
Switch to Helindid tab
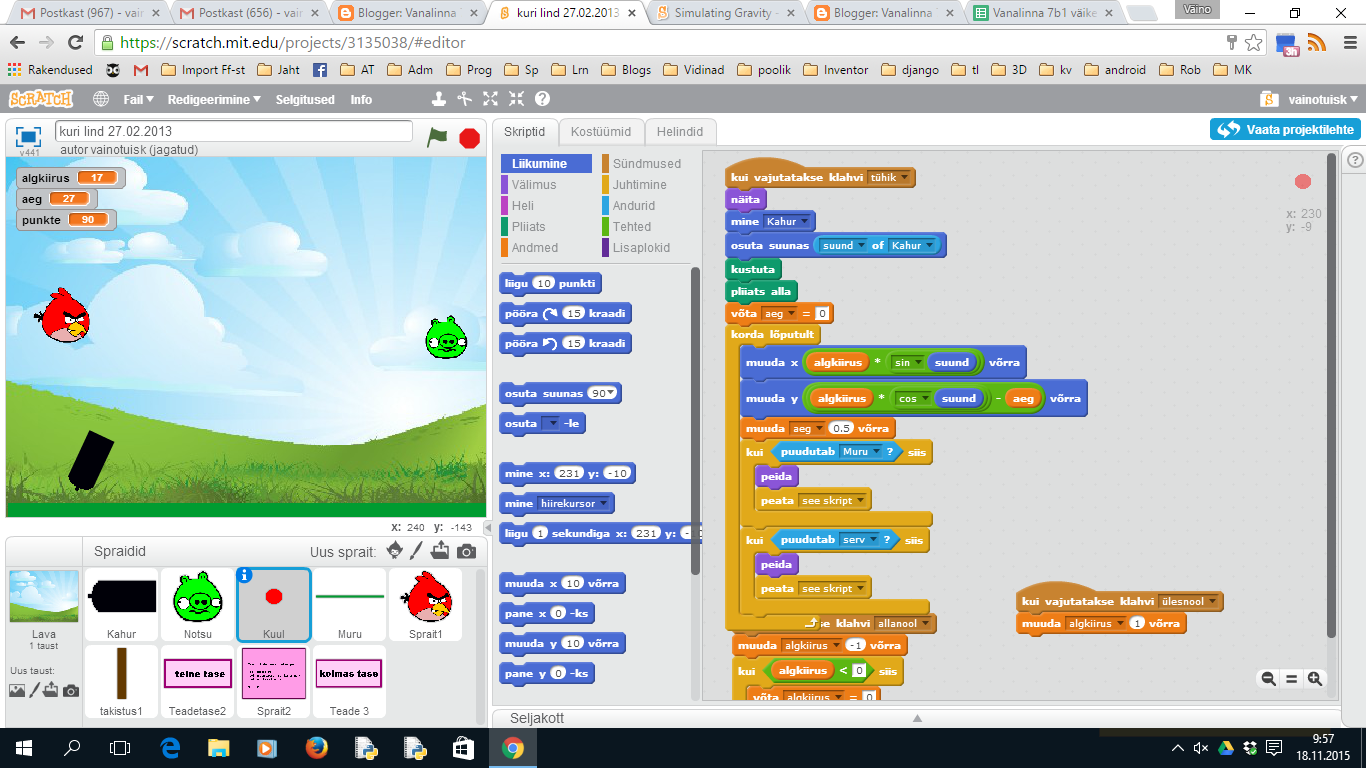point(680,132)
